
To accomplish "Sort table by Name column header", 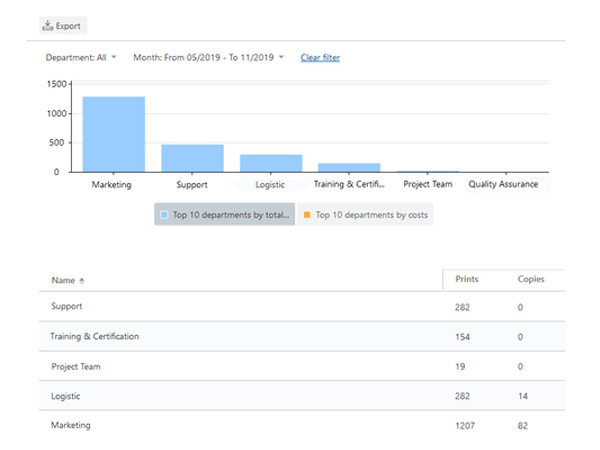I will pyautogui.click(x=63, y=280).
